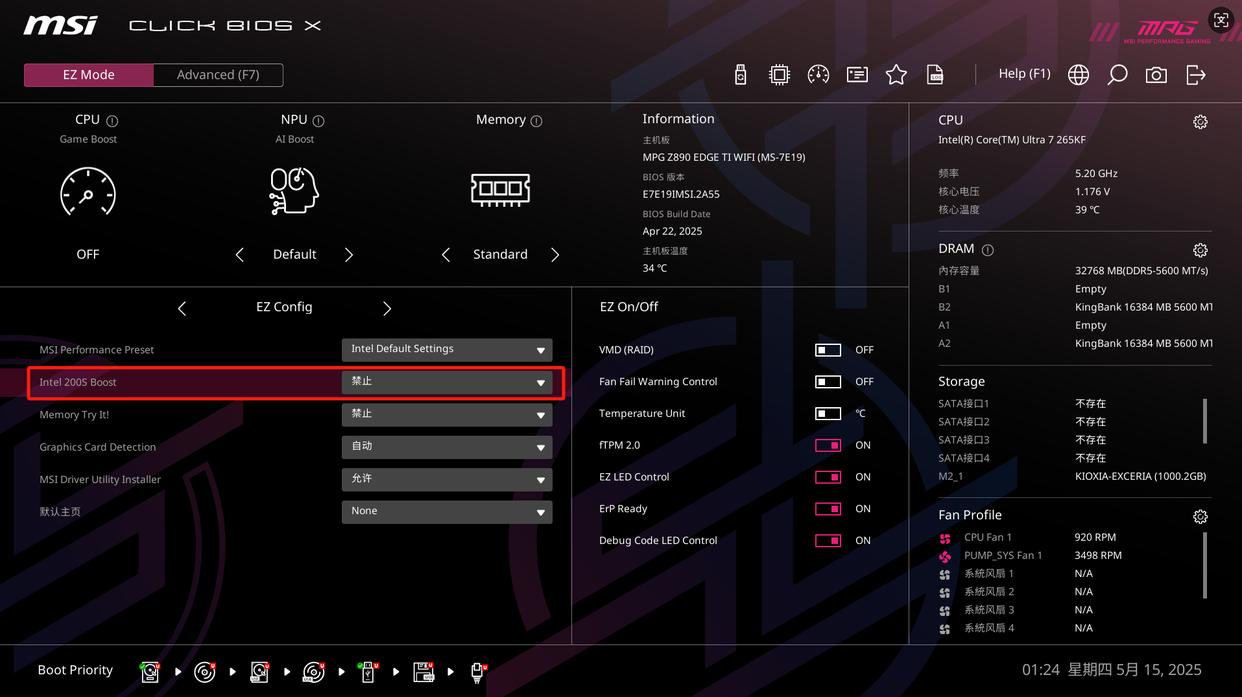
Task: Switch to Advanced (F7) tab
Action: tap(218, 75)
